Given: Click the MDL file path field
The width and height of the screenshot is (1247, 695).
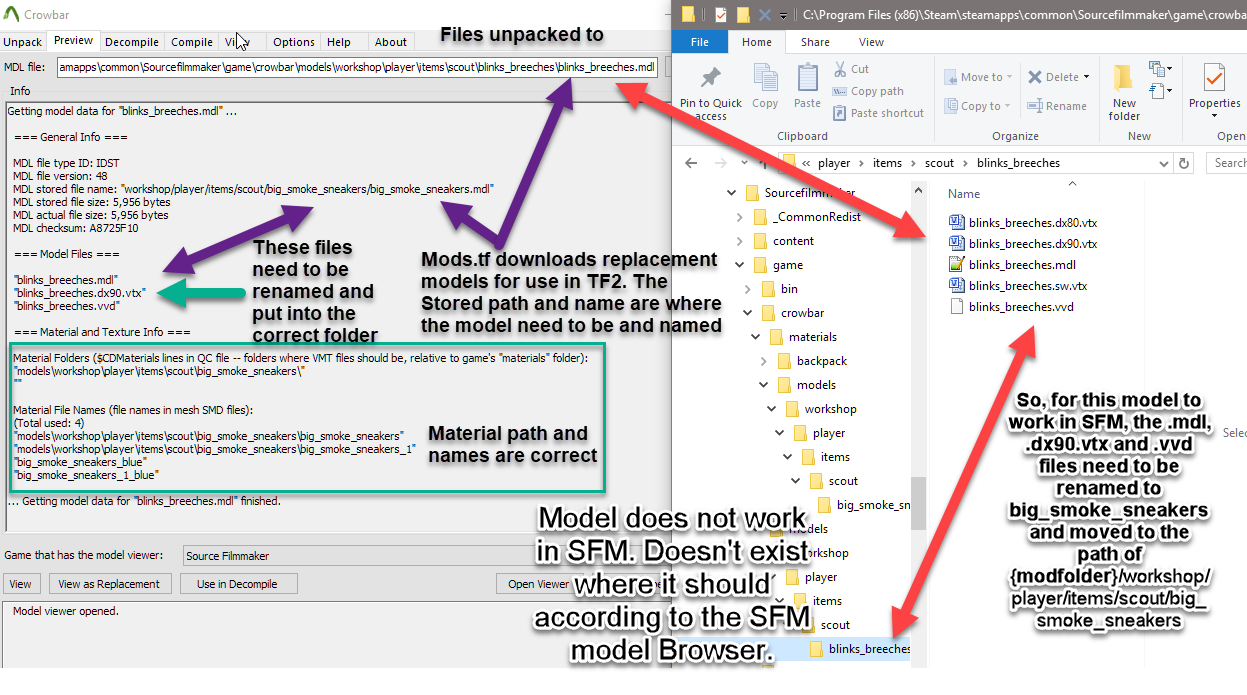Looking at the screenshot, I should [357, 67].
